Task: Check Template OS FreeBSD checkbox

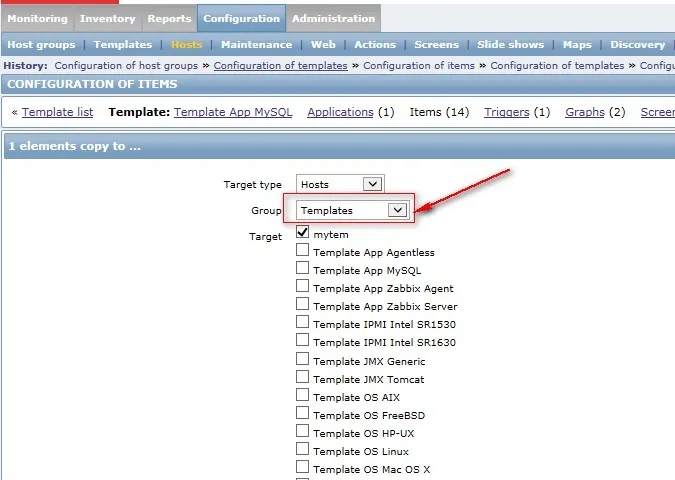Action: 302,413
